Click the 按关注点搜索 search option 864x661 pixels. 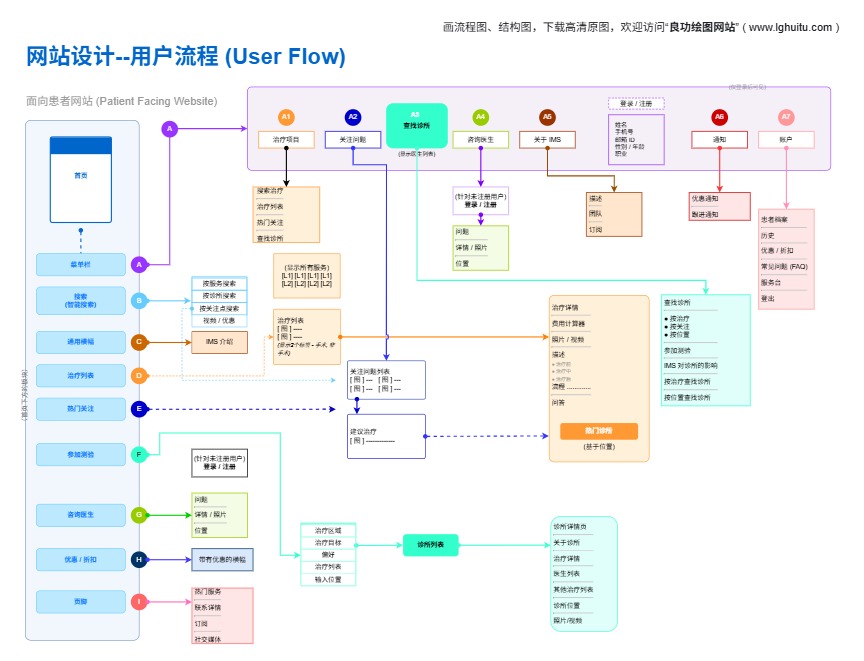pos(219,308)
